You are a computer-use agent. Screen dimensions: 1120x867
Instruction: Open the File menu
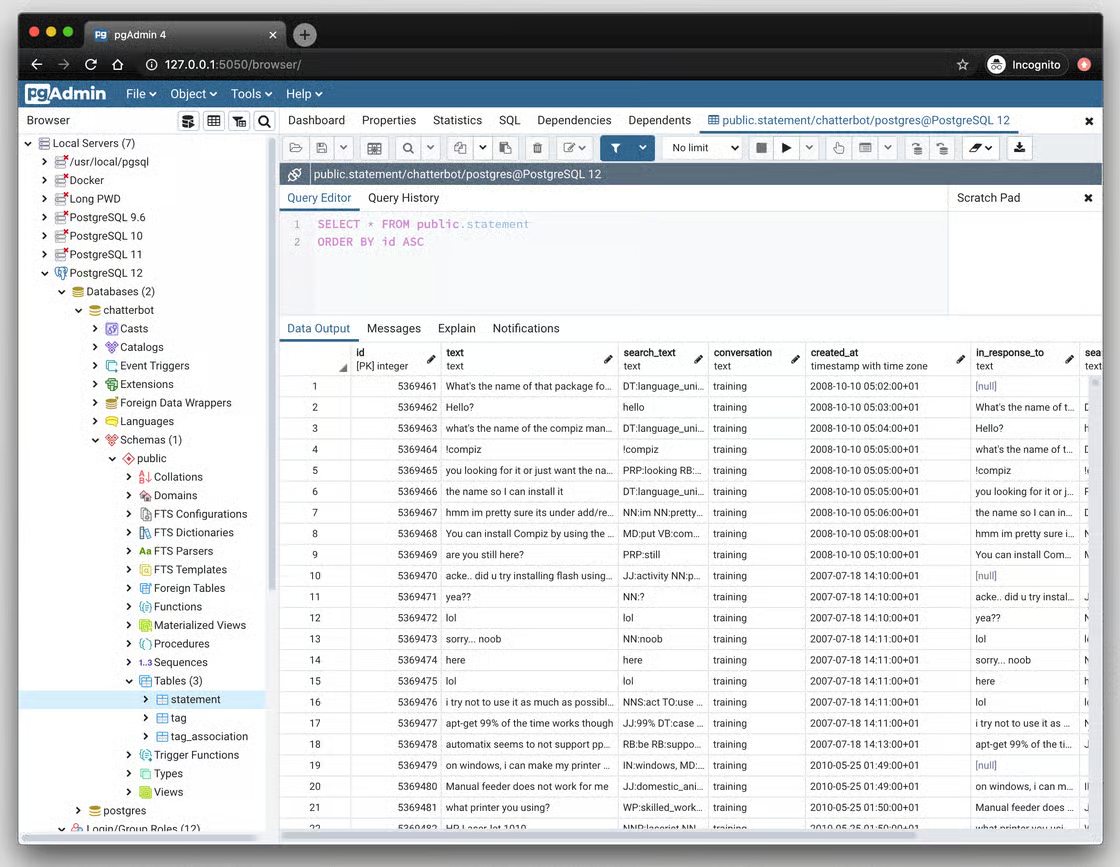141,94
